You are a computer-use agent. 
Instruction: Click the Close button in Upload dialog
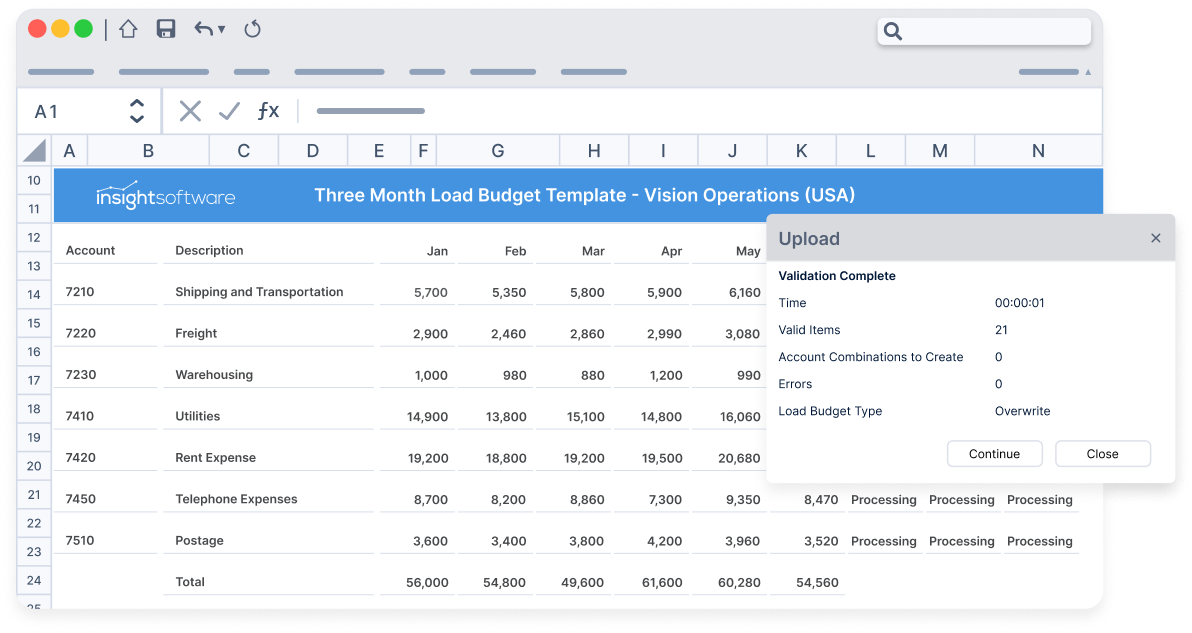(x=1102, y=454)
